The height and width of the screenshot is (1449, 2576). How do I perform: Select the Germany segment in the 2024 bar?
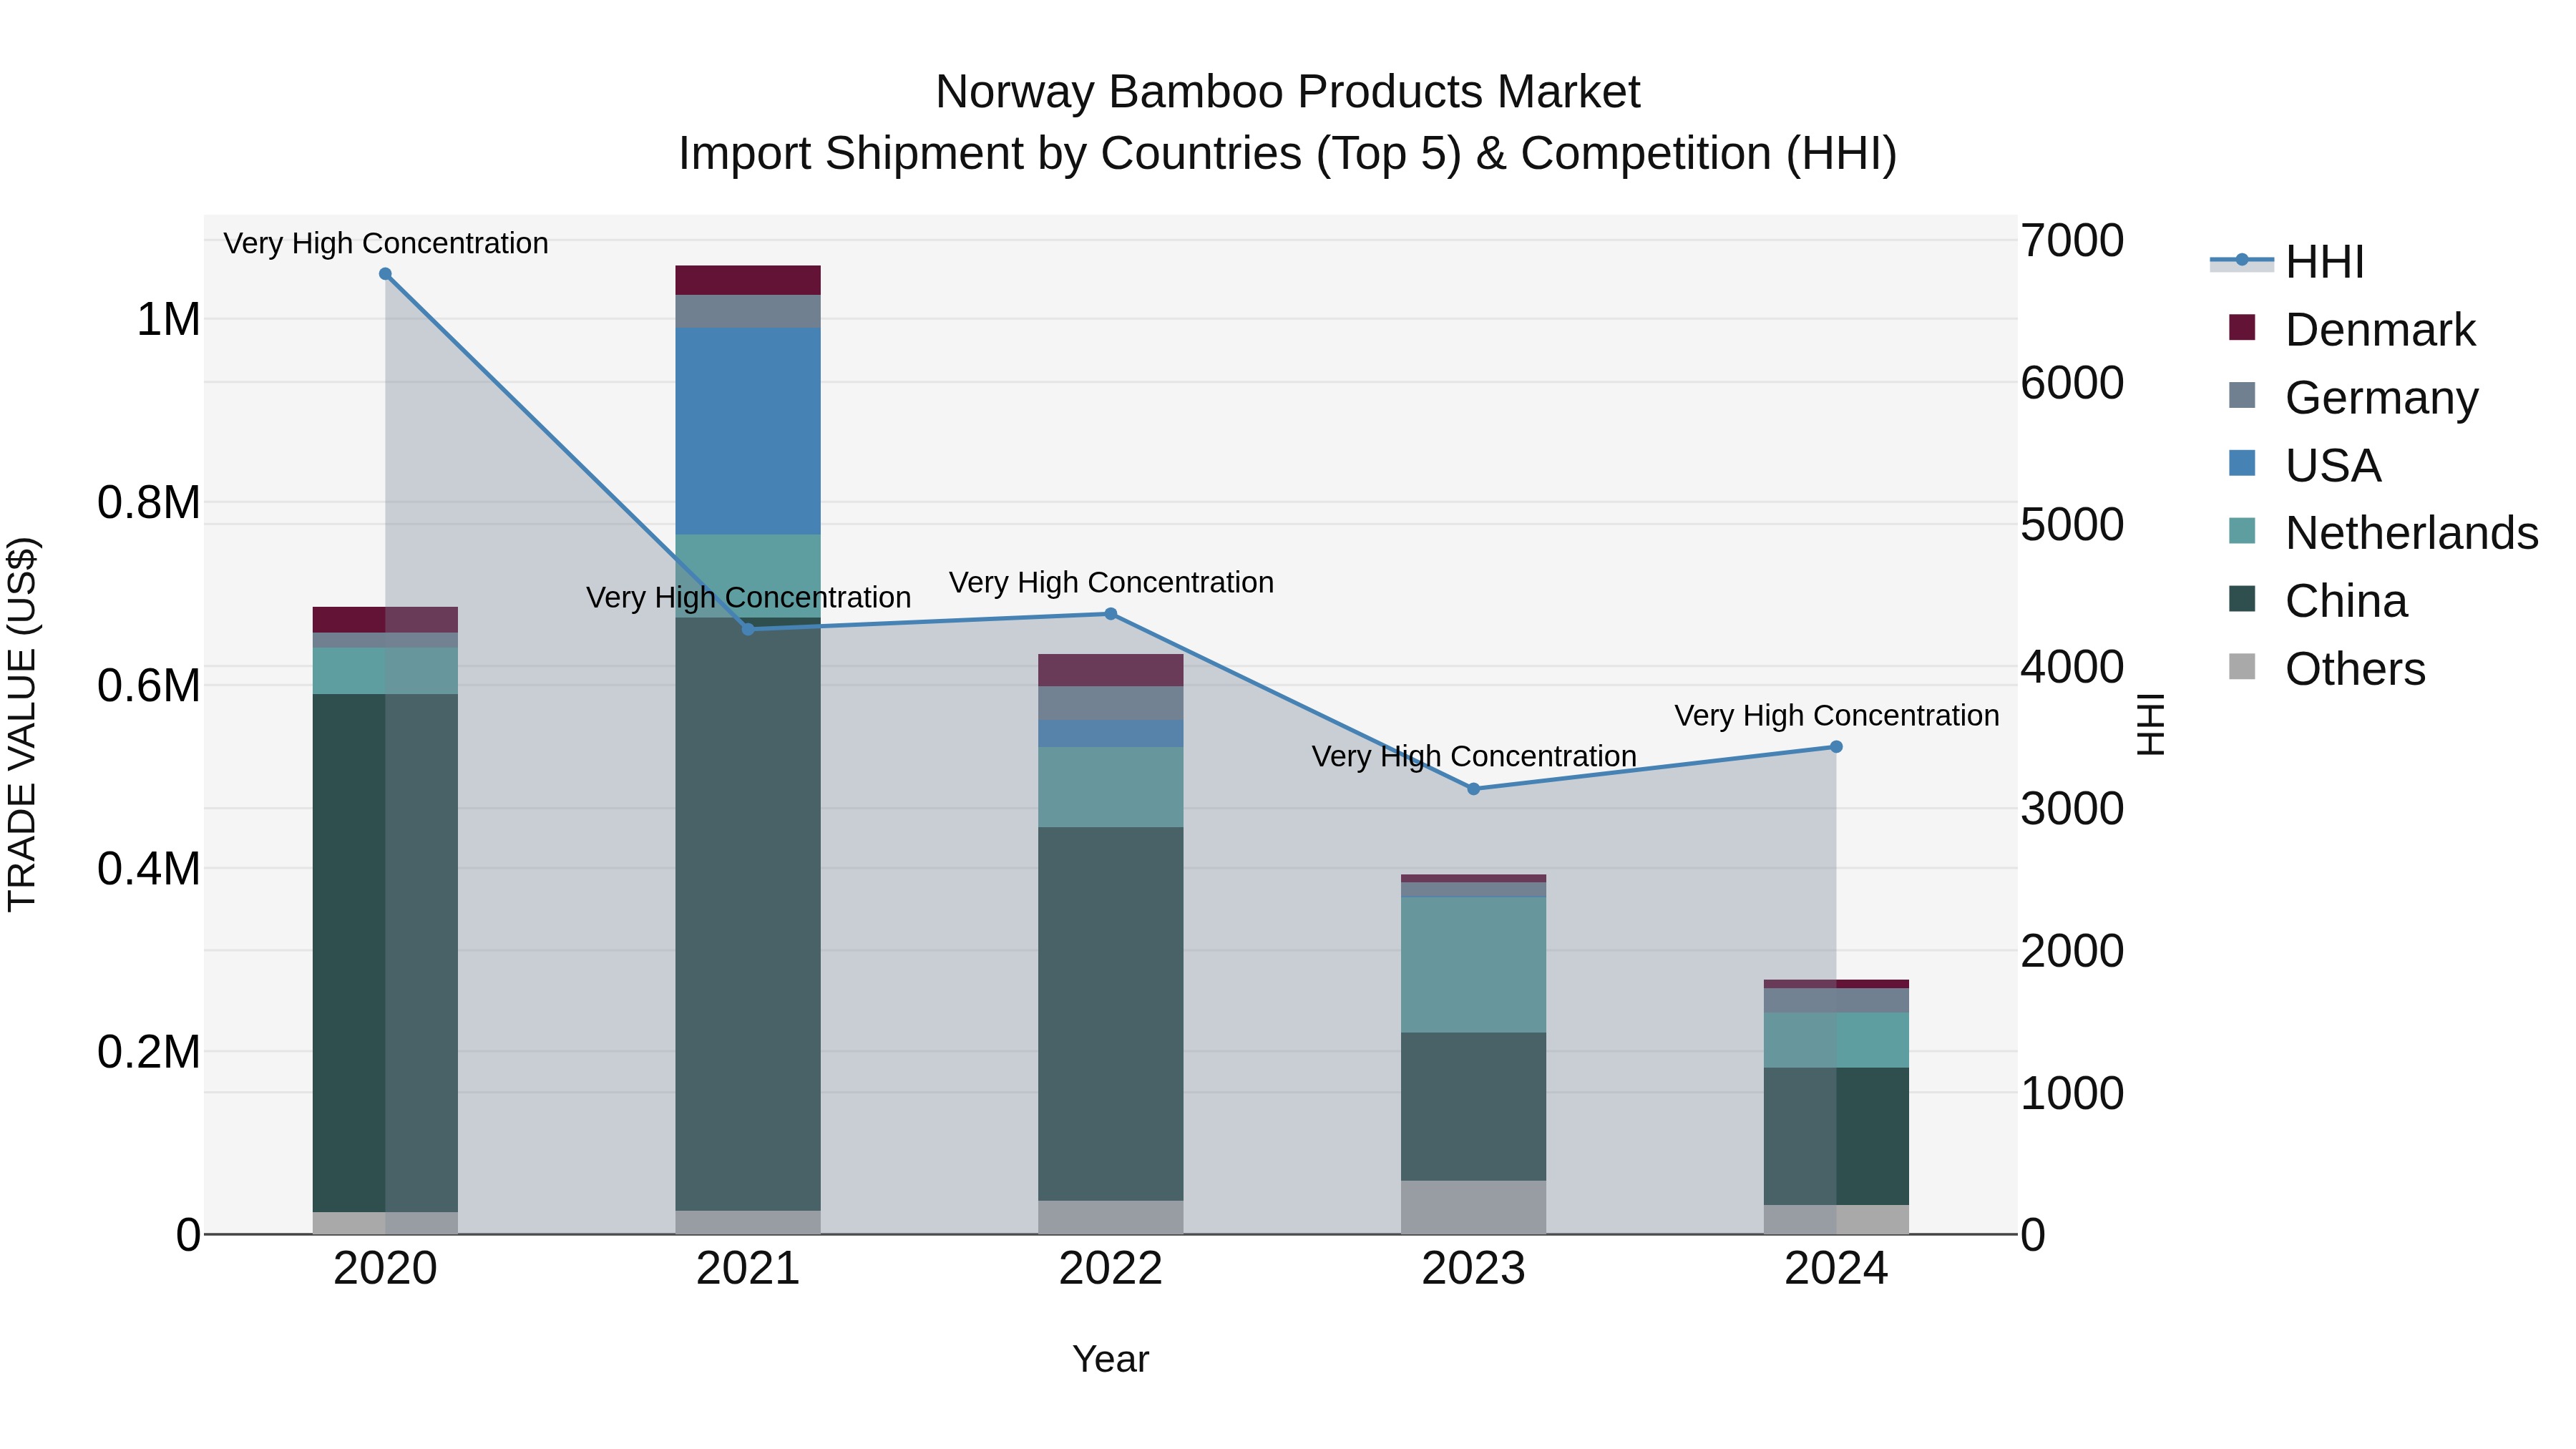1836,1000
